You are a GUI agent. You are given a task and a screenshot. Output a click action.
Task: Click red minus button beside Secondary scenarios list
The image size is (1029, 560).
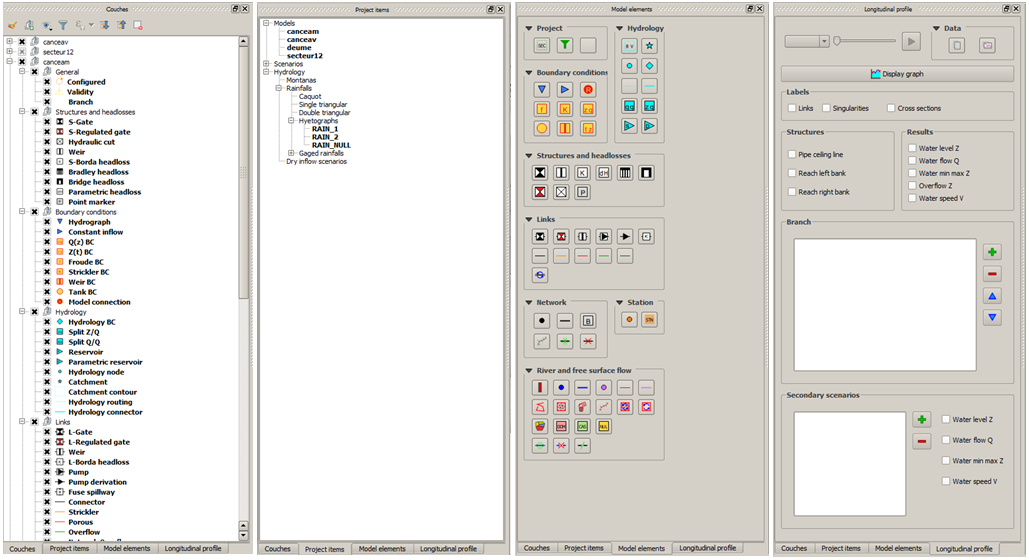[x=922, y=441]
